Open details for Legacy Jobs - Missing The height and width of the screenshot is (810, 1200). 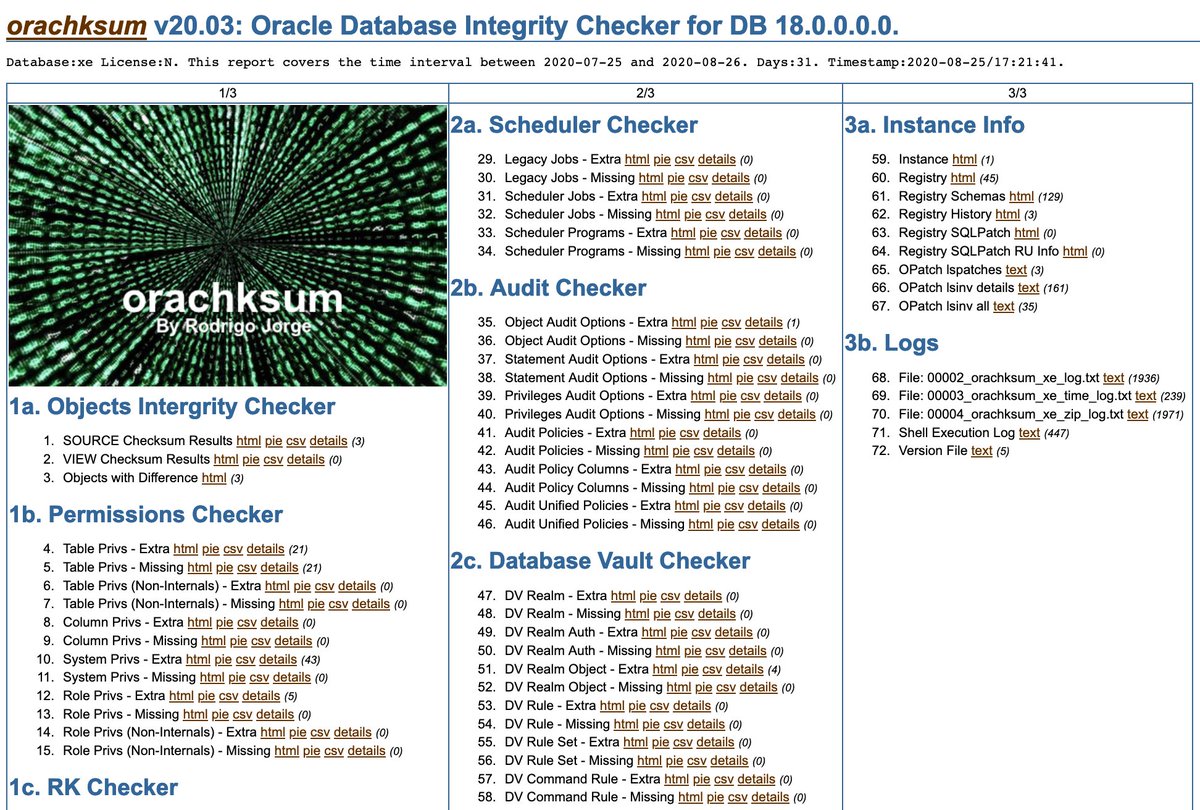[731, 177]
